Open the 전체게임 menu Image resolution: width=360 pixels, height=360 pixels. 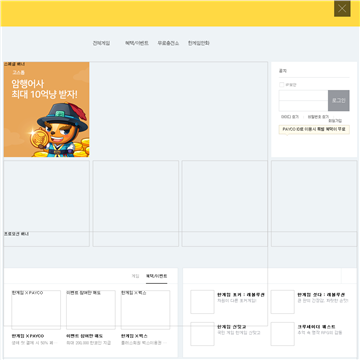101,43
